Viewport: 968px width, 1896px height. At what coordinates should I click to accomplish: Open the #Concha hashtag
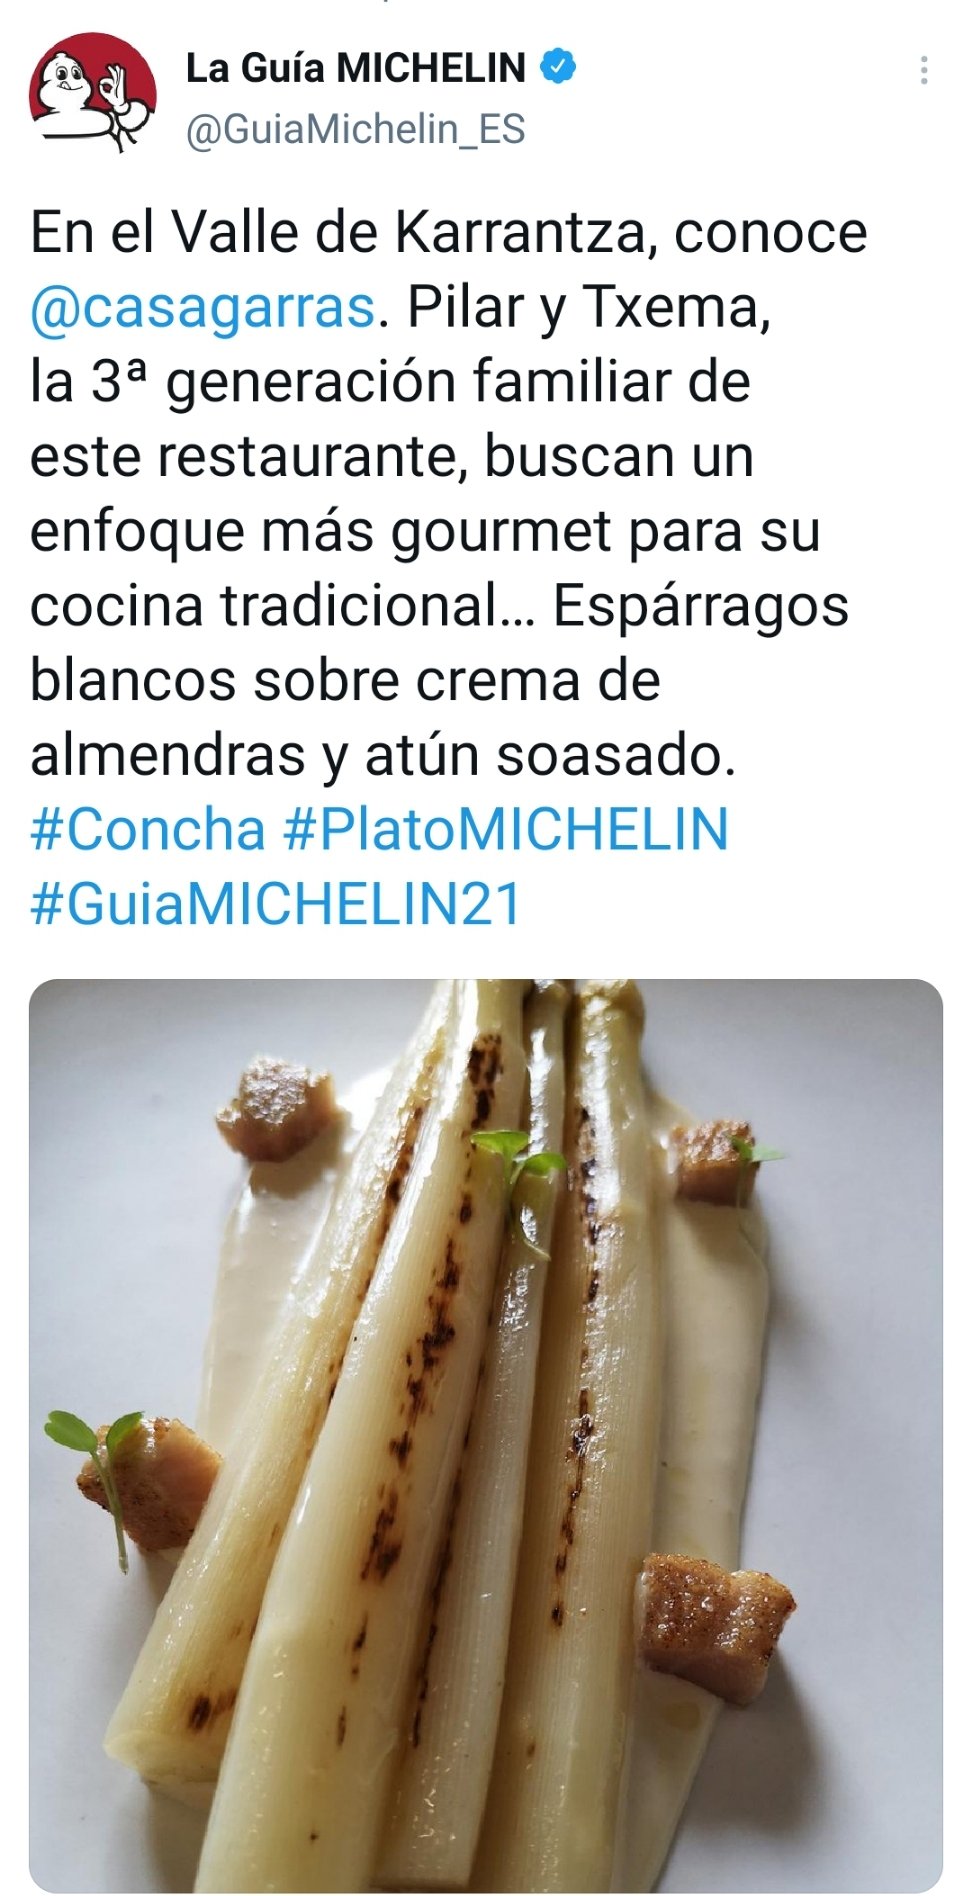(x=148, y=830)
